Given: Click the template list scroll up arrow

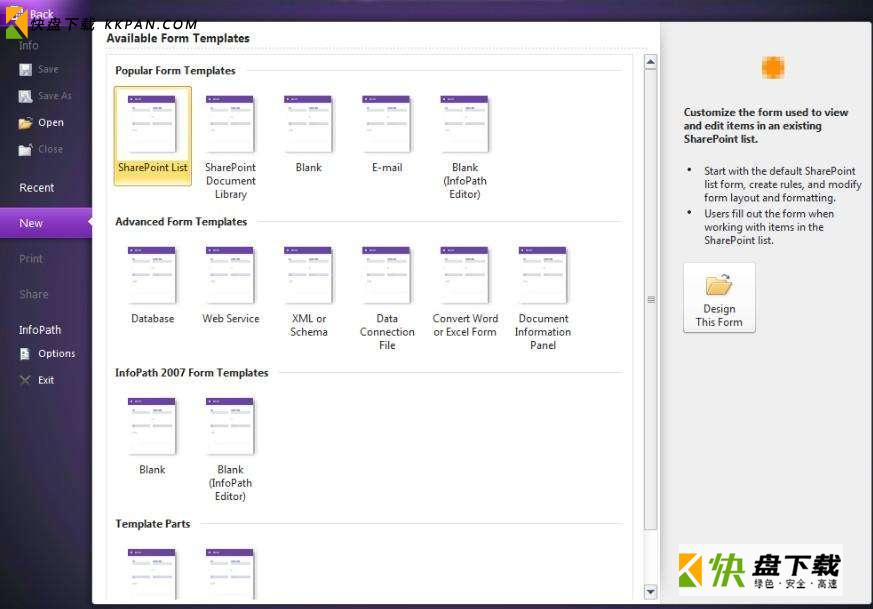Looking at the screenshot, I should click(x=650, y=62).
